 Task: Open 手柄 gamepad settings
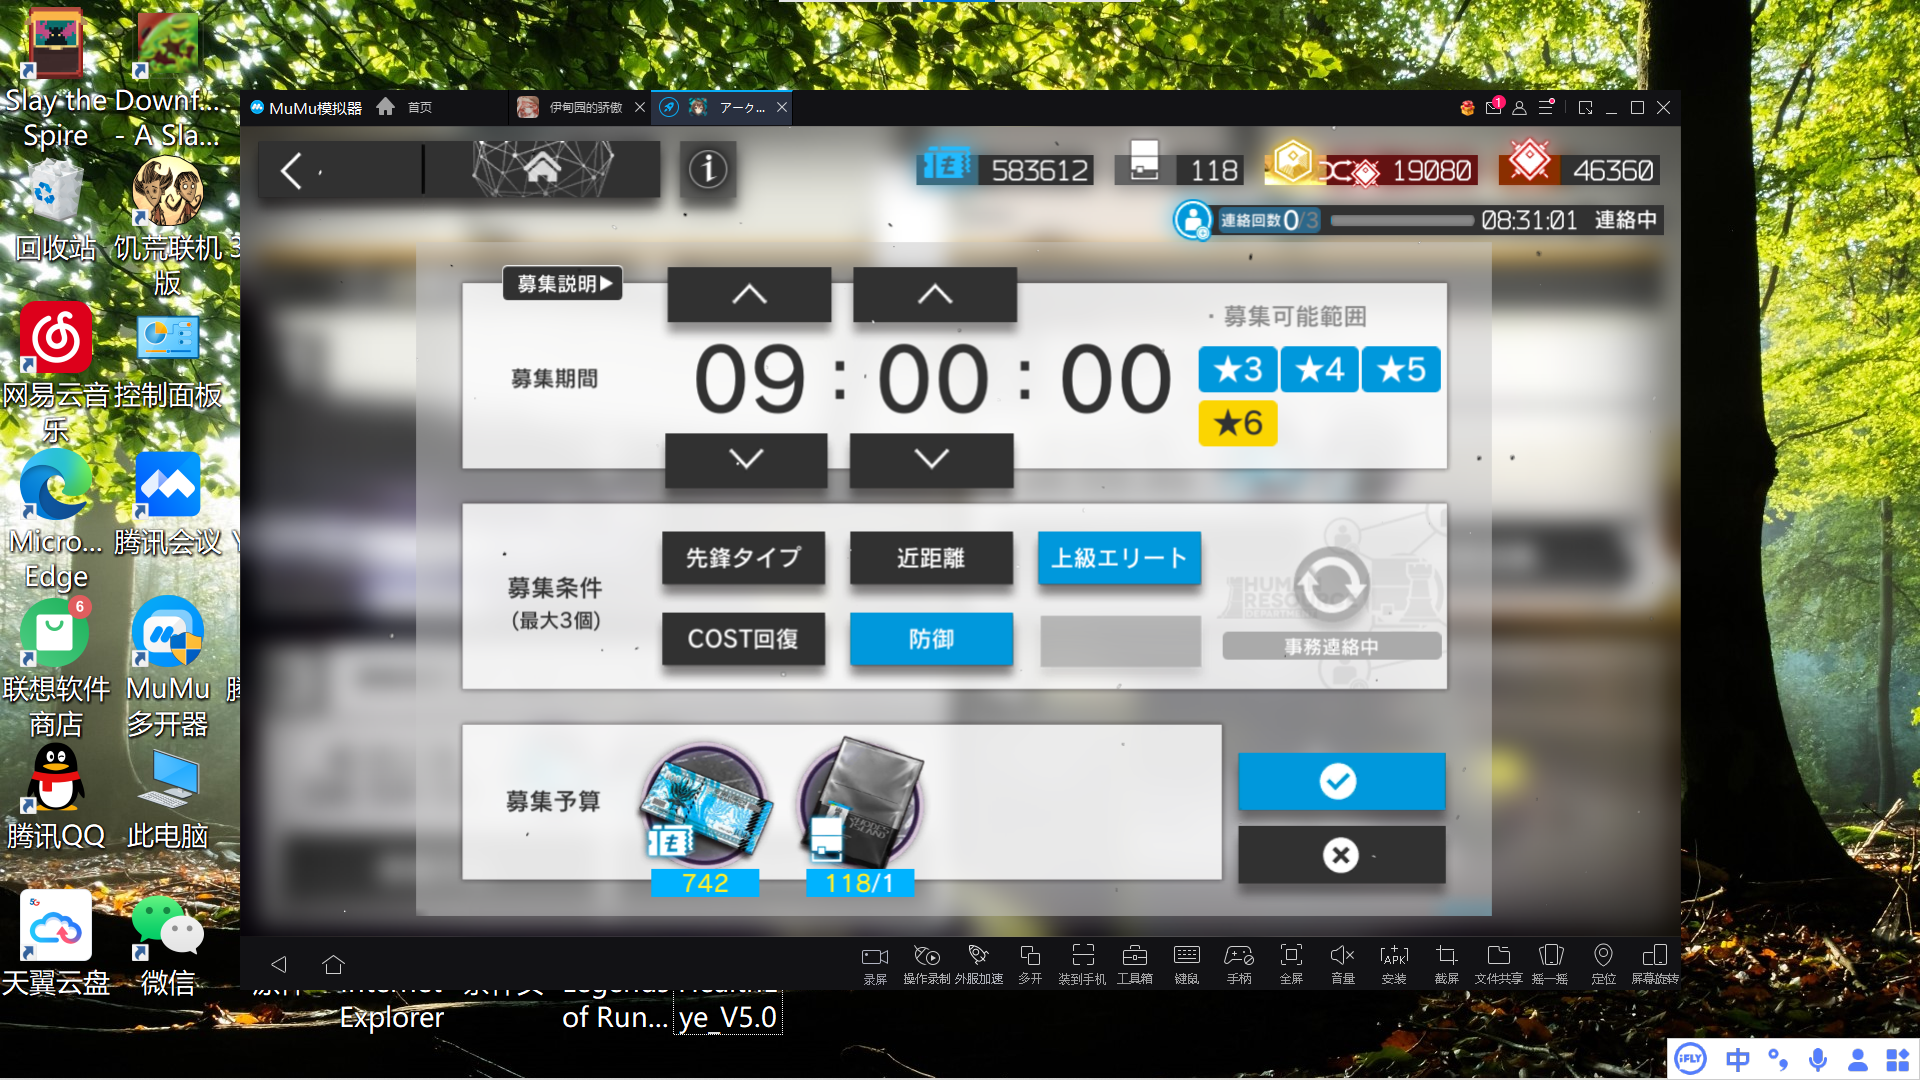(x=1239, y=965)
